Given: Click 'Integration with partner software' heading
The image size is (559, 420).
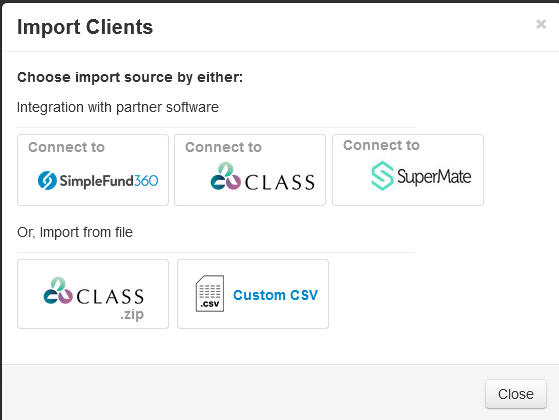Looking at the screenshot, I should [x=118, y=107].
